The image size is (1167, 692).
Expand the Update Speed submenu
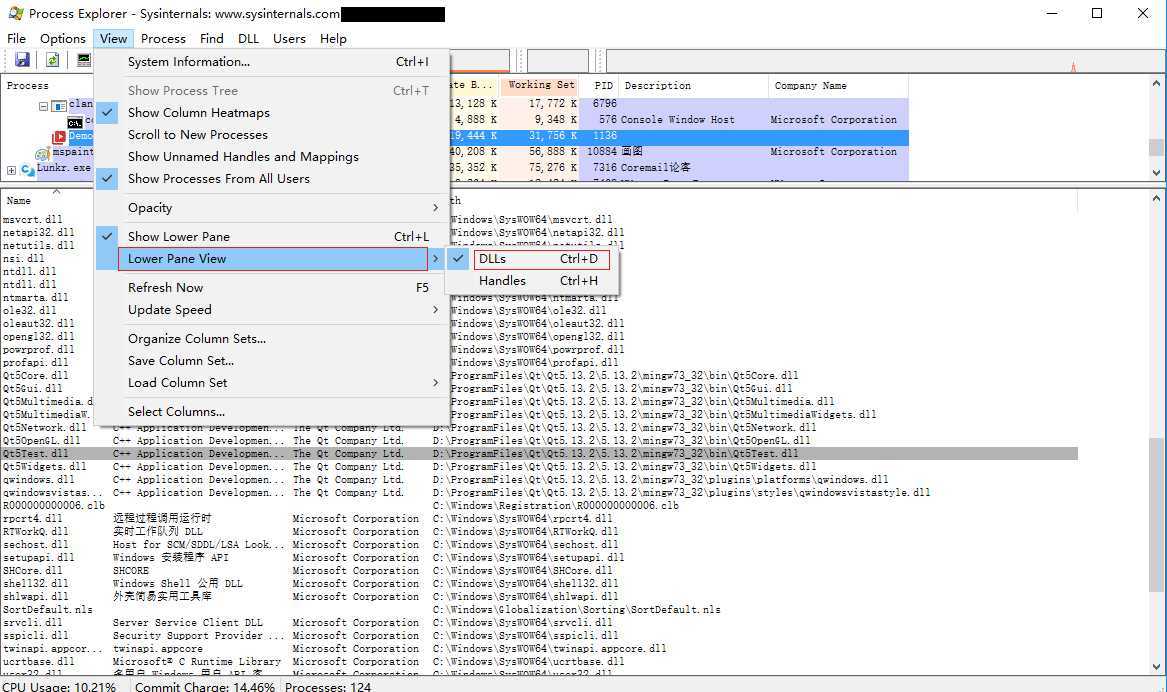272,310
